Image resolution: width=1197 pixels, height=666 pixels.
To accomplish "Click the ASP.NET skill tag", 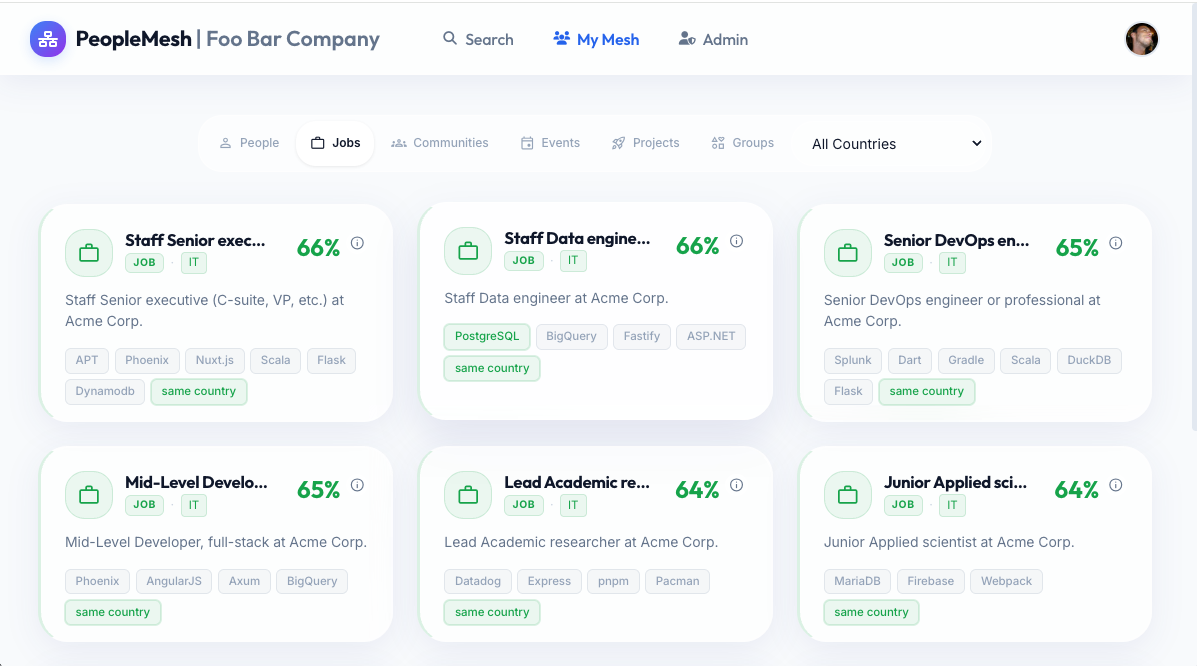I will coord(711,336).
